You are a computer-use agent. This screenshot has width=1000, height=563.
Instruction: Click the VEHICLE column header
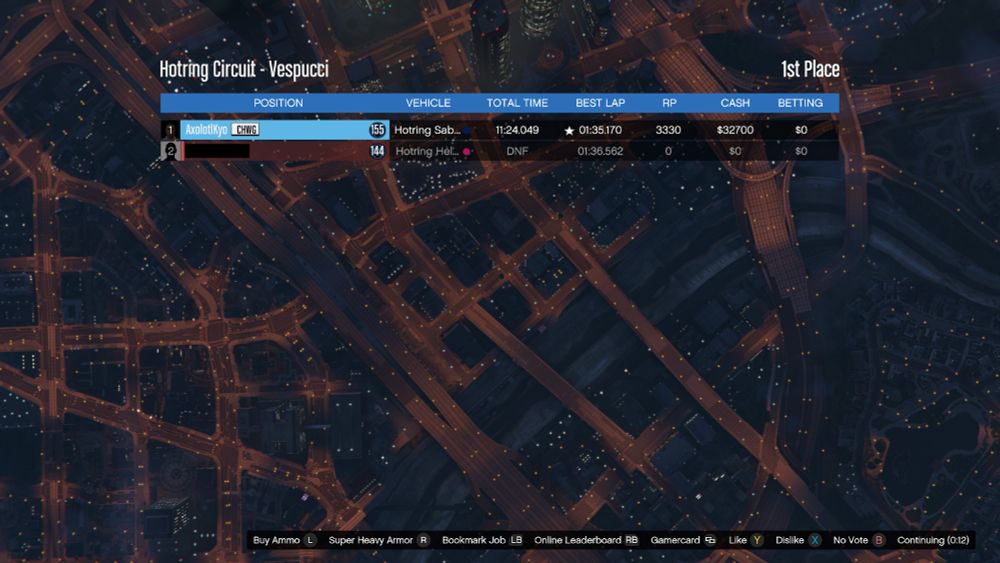point(428,103)
